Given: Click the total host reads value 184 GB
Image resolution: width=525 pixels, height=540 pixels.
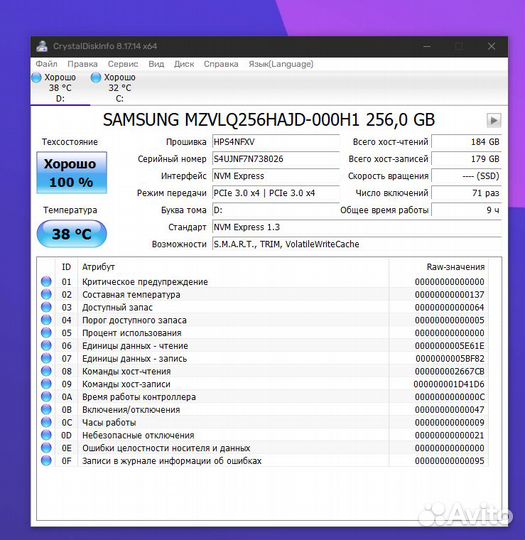Looking at the screenshot, I should (x=466, y=142).
